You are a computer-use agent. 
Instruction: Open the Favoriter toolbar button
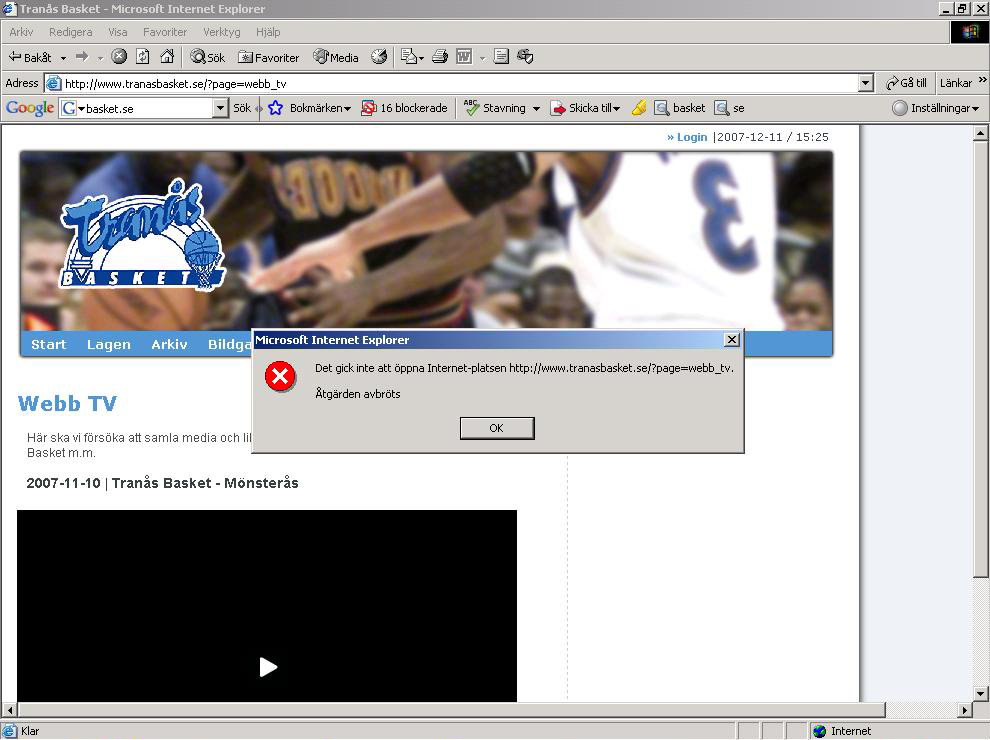pos(268,57)
